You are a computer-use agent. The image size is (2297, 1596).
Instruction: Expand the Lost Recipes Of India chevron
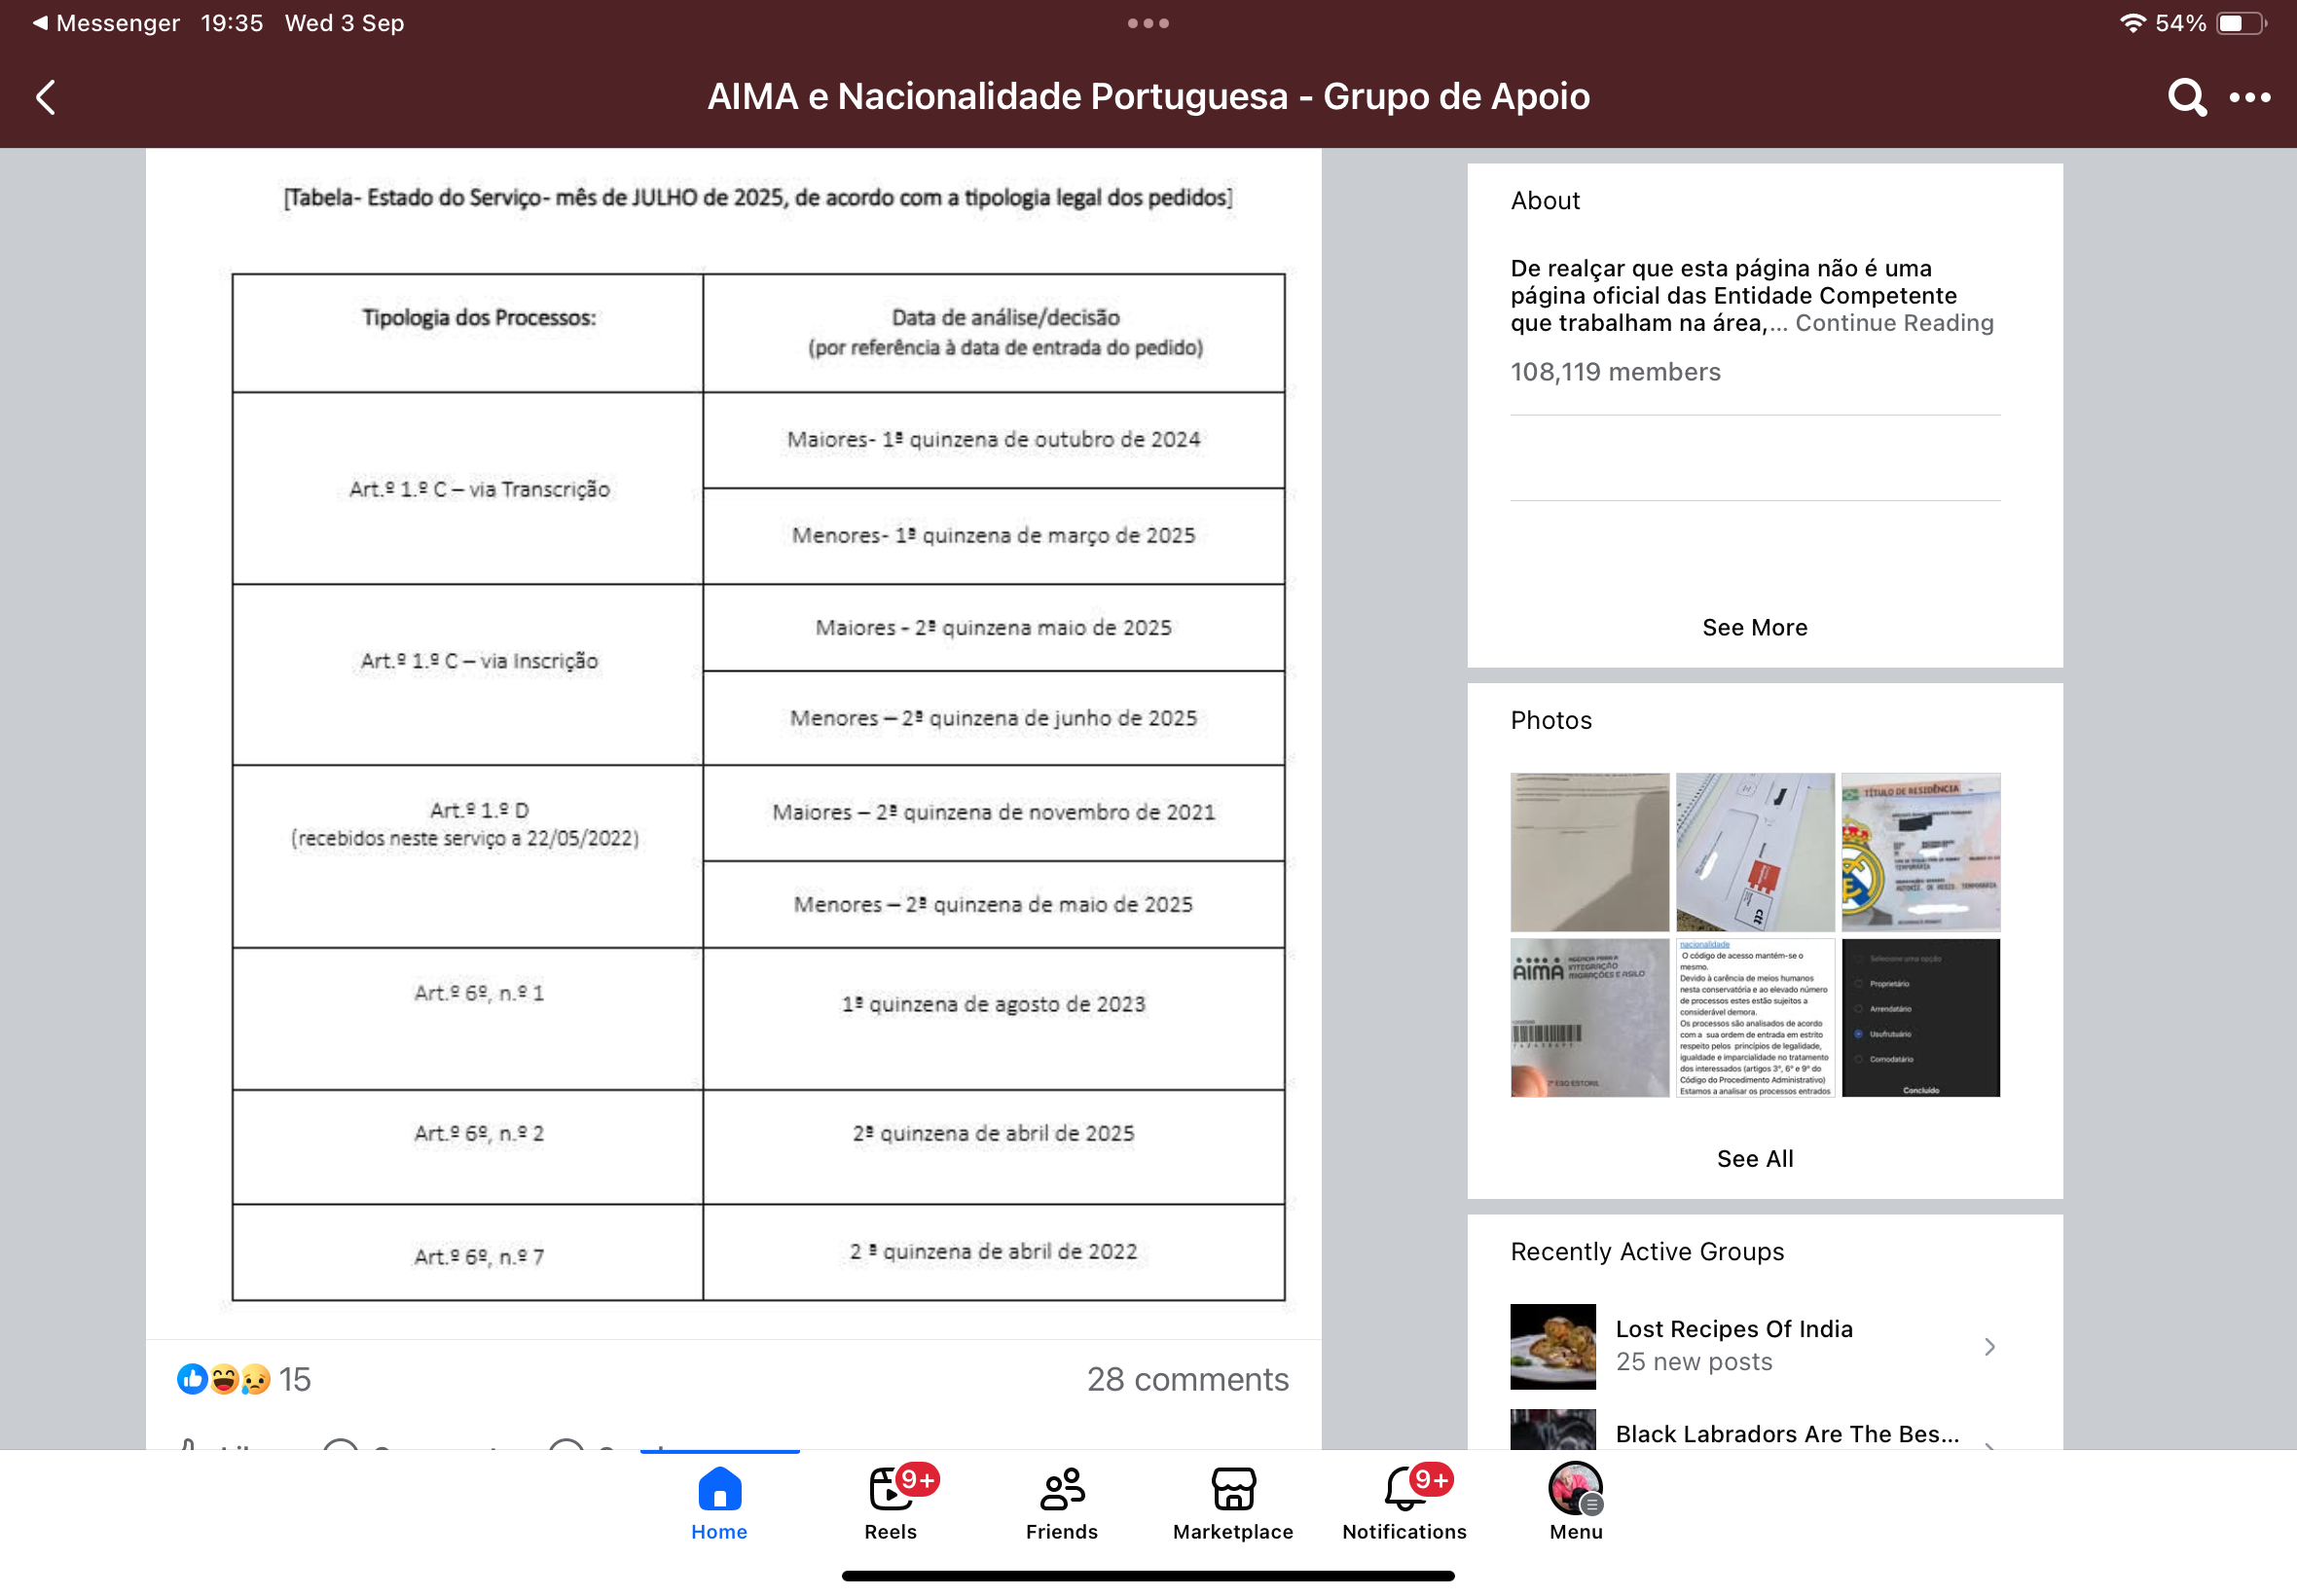tap(1989, 1346)
